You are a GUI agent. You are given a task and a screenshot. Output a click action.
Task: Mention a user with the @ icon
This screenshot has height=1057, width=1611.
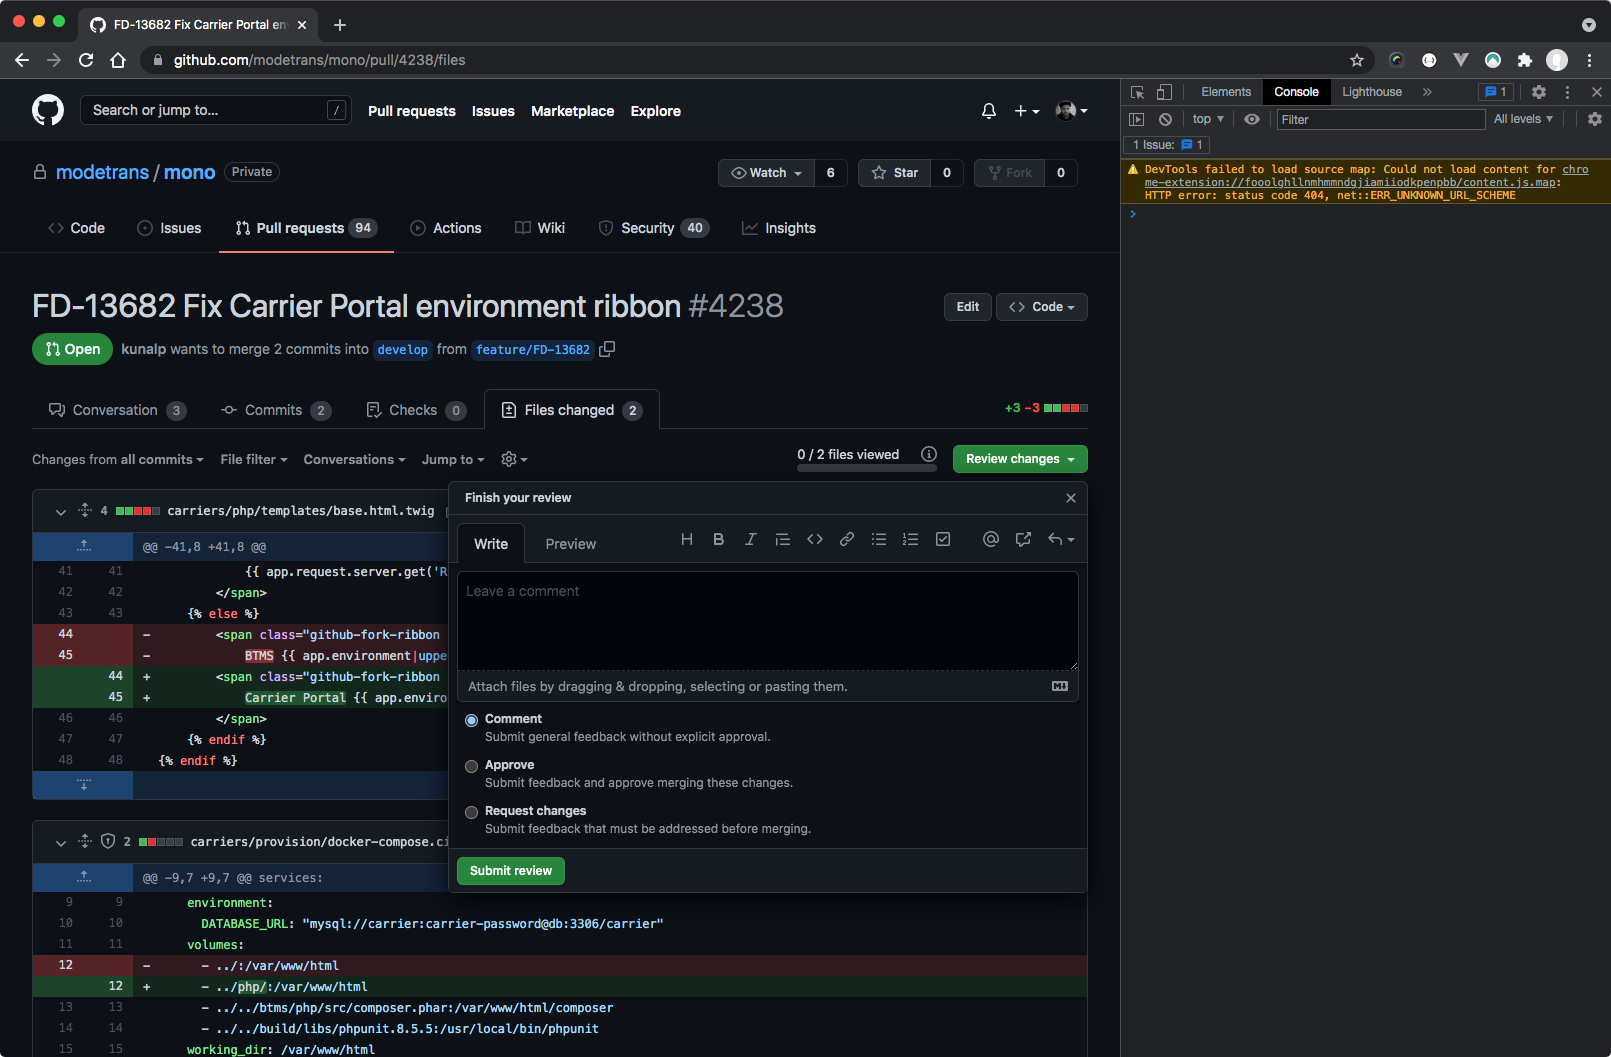[x=990, y=539]
